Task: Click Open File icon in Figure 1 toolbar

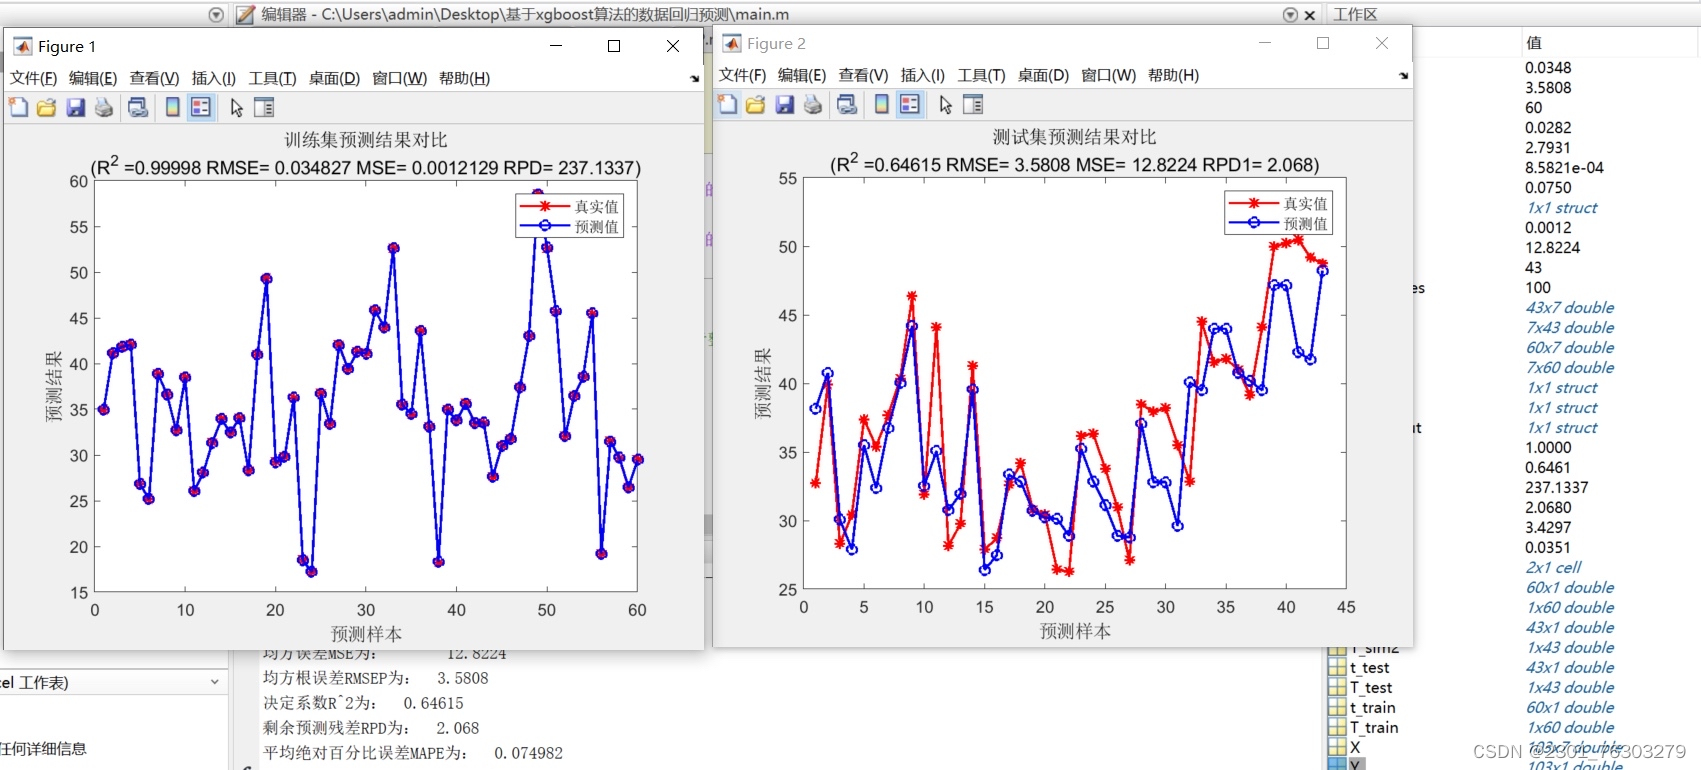Action: pyautogui.click(x=46, y=107)
